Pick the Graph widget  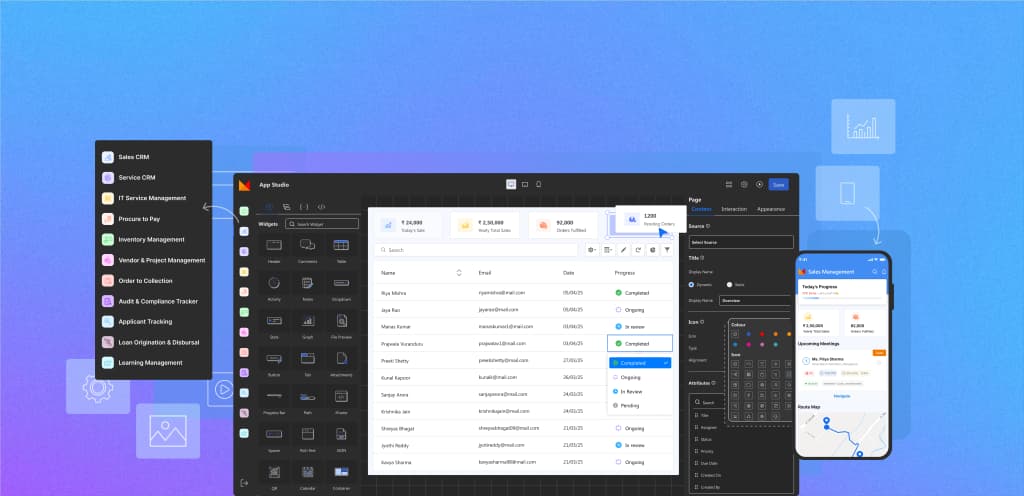pos(308,322)
